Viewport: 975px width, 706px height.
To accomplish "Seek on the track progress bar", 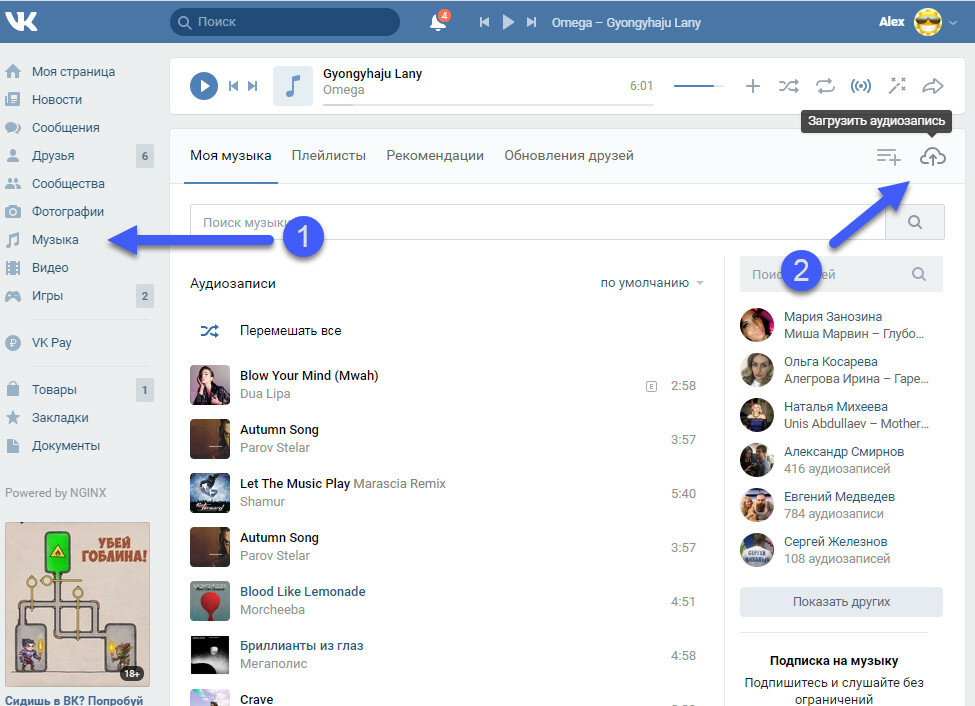I will (x=488, y=105).
